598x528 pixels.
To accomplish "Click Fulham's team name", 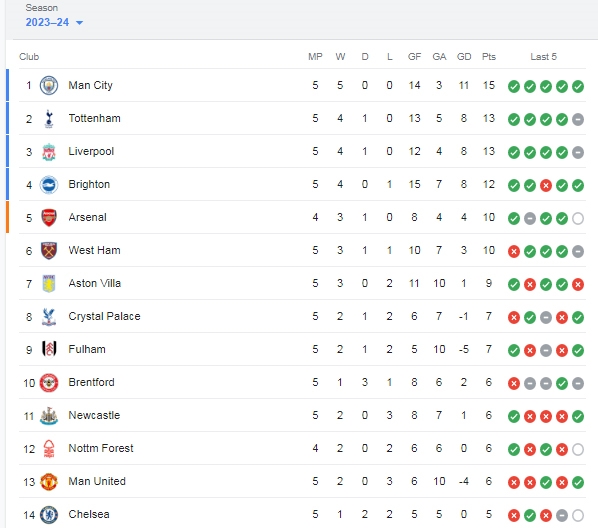I will point(87,349).
